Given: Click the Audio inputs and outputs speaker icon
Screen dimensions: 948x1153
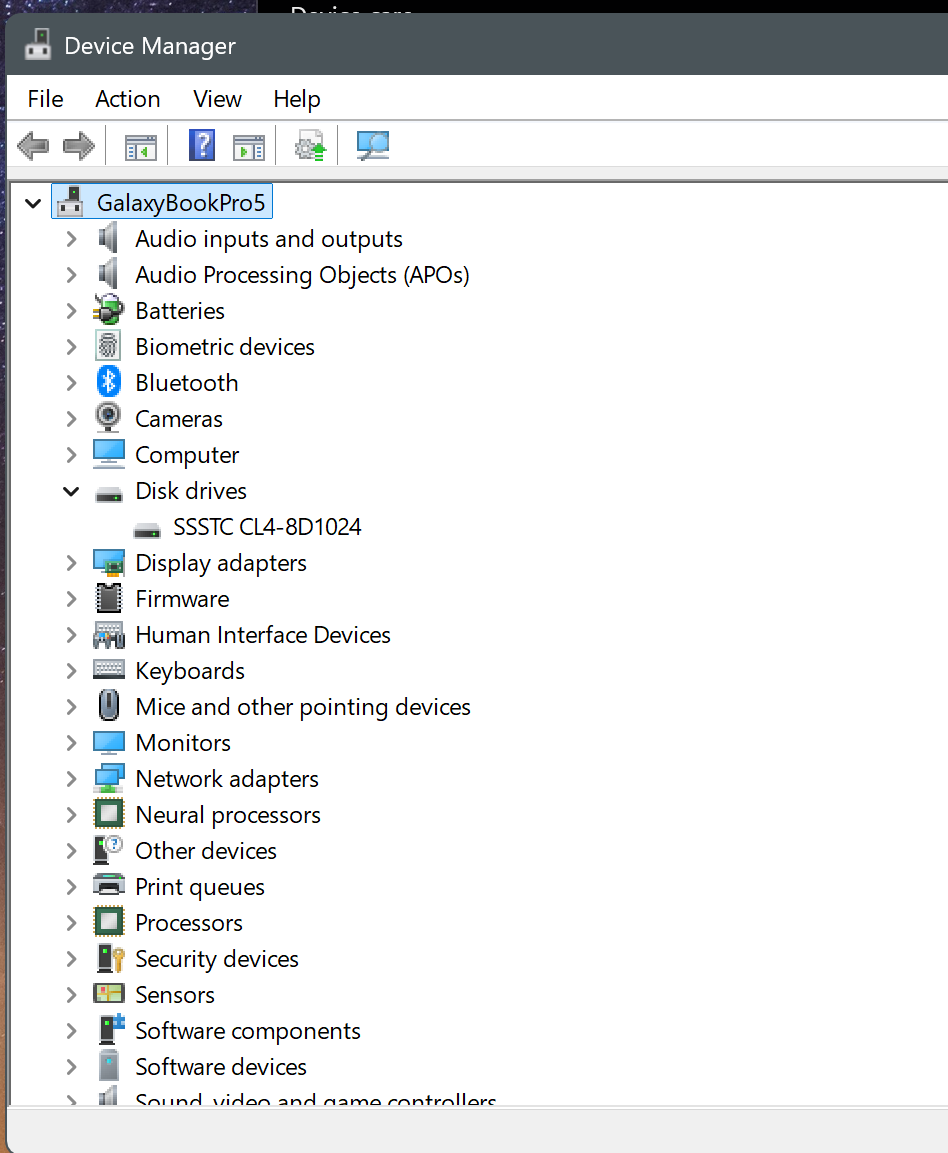Looking at the screenshot, I should [108, 238].
